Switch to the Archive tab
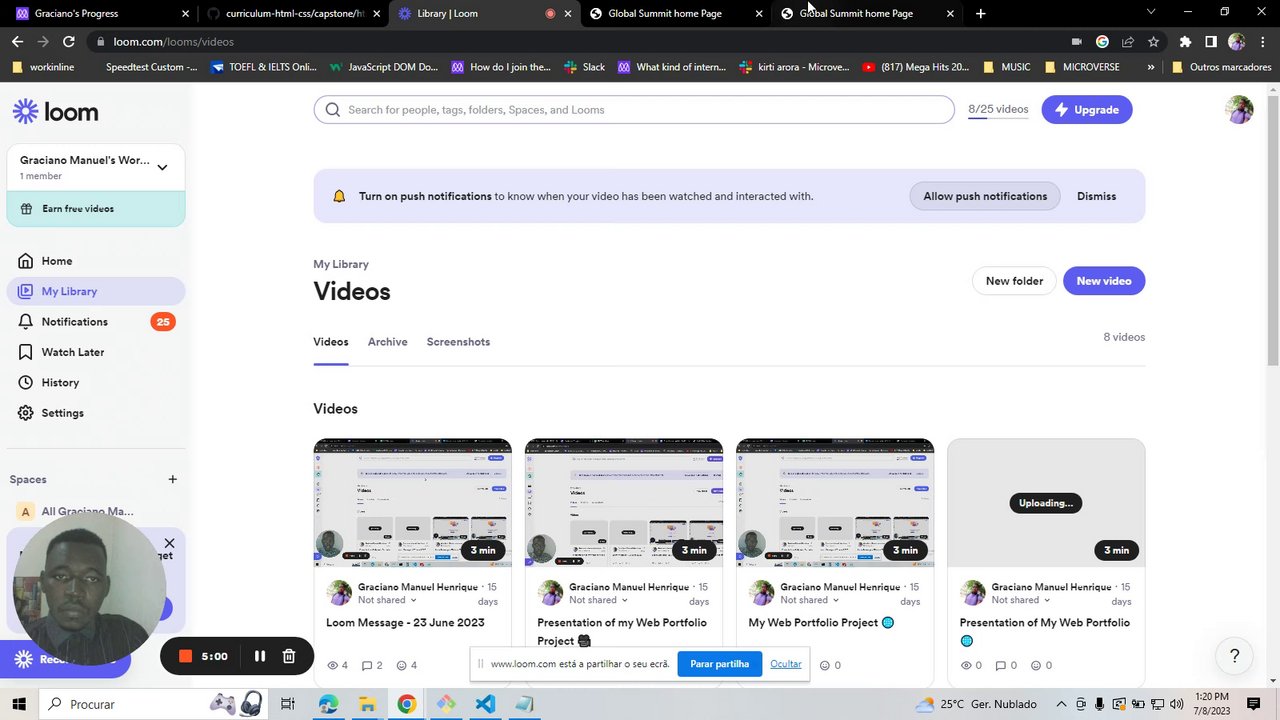The image size is (1280, 720). coord(387,342)
